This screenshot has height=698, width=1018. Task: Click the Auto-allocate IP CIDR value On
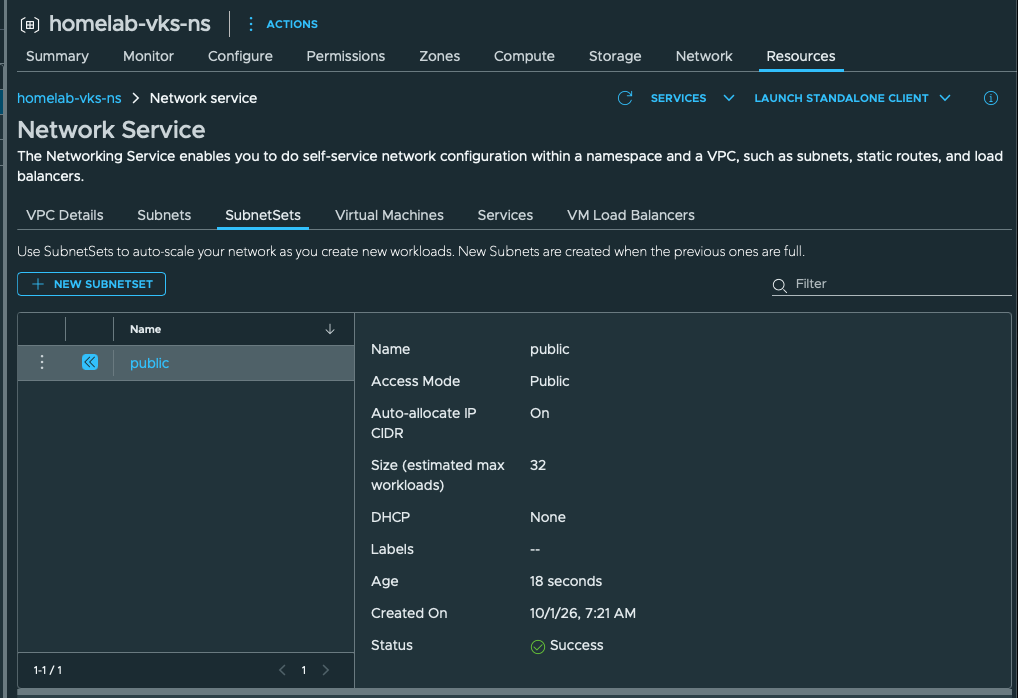point(540,413)
